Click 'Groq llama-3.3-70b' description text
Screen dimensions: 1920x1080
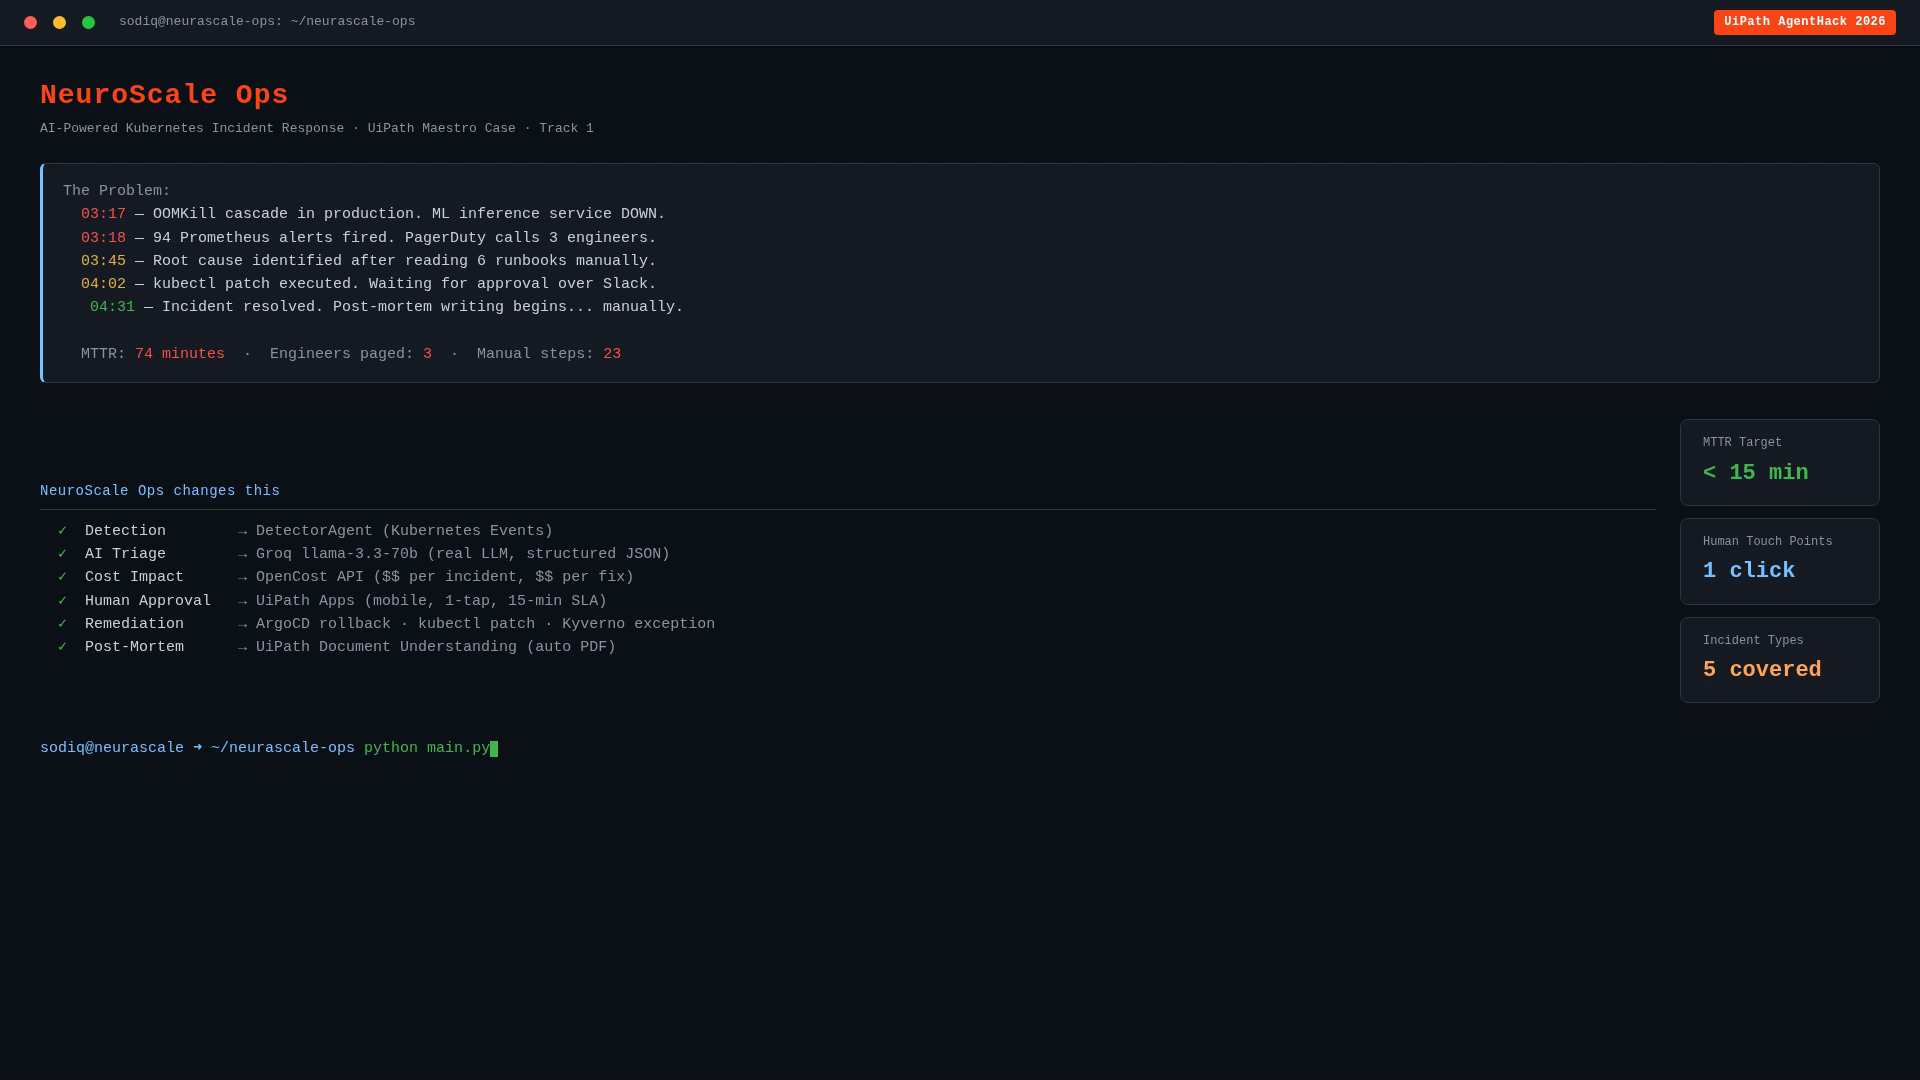tap(463, 554)
